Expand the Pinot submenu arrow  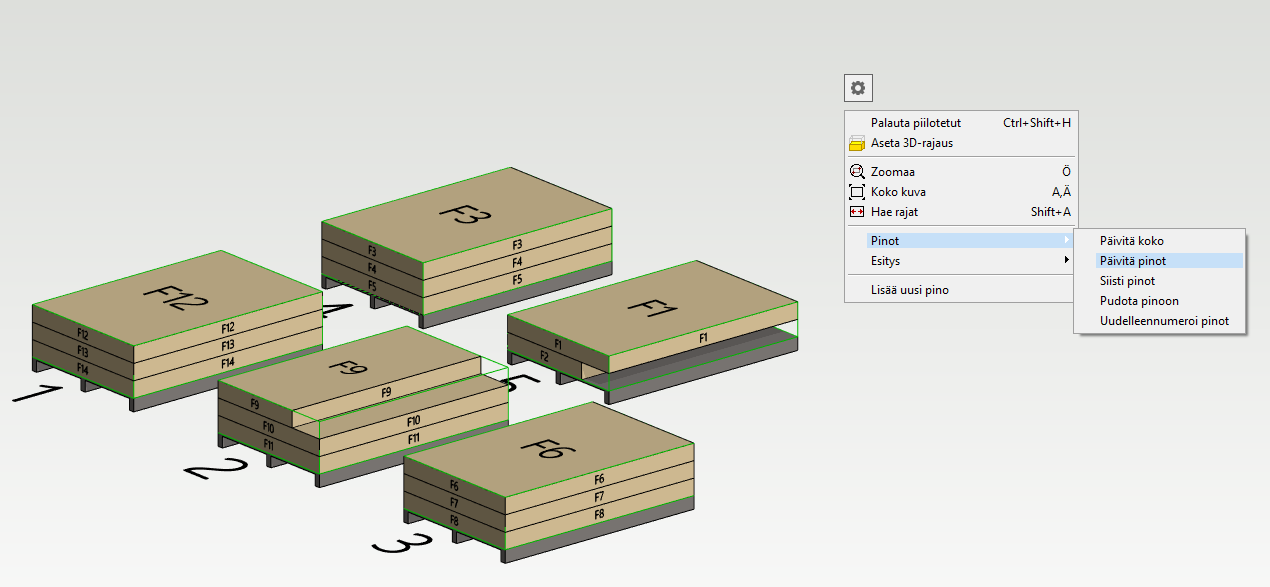pyautogui.click(x=1066, y=241)
